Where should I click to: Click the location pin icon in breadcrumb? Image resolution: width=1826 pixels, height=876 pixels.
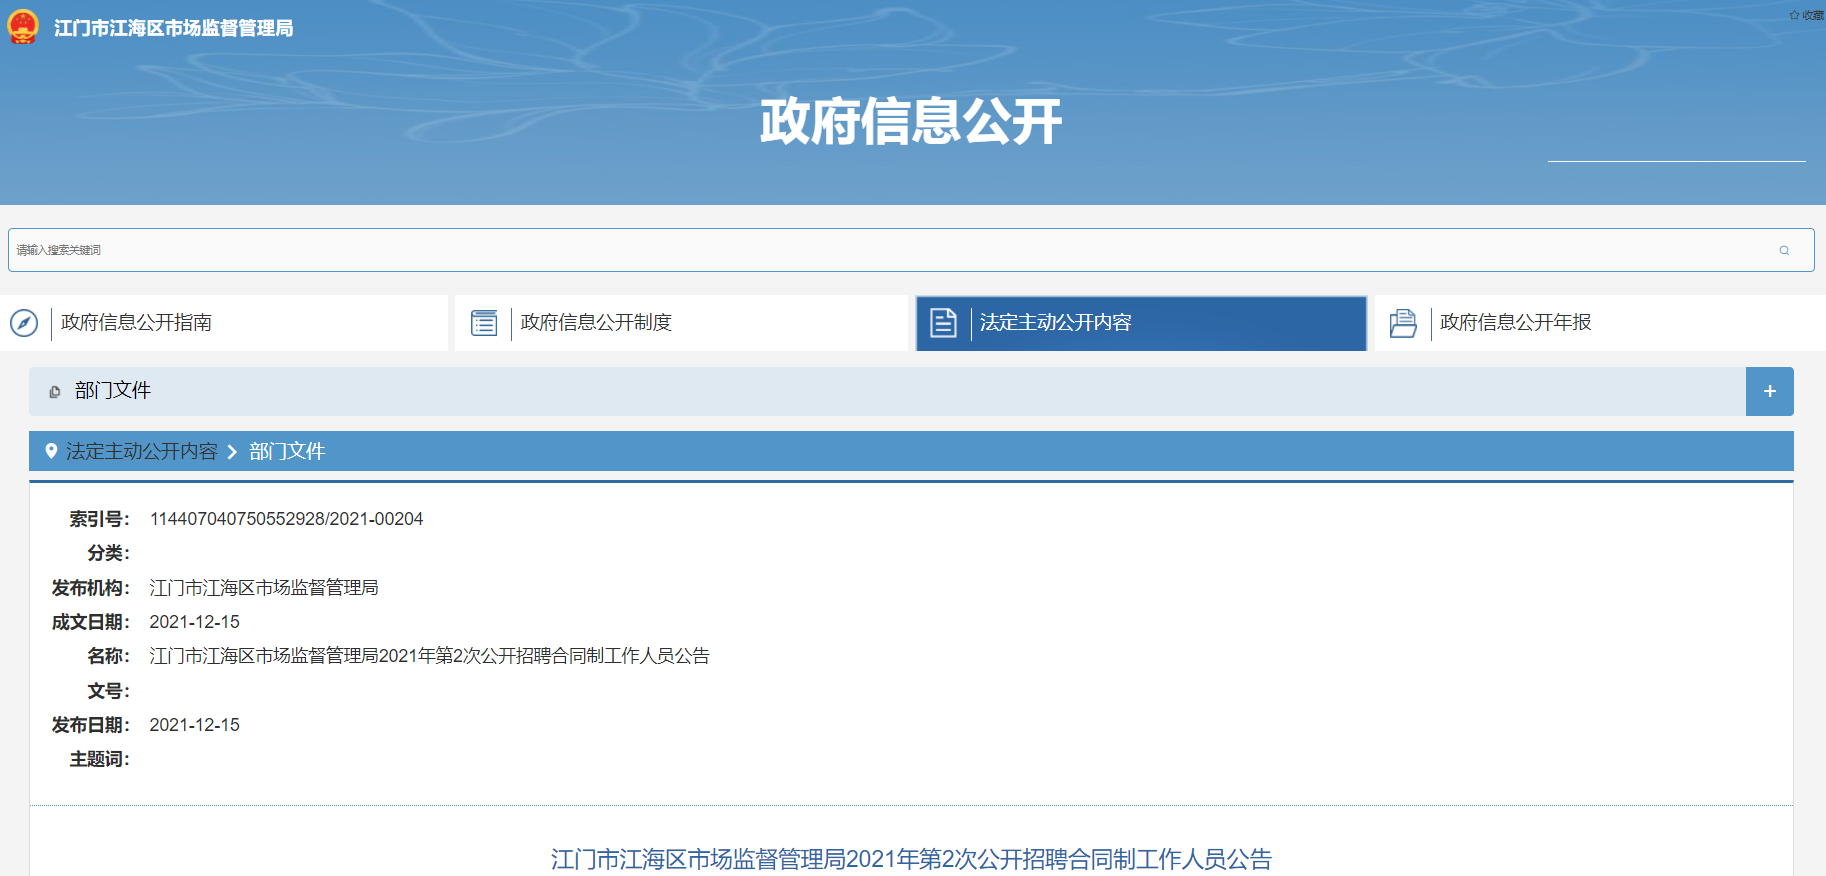[x=51, y=451]
